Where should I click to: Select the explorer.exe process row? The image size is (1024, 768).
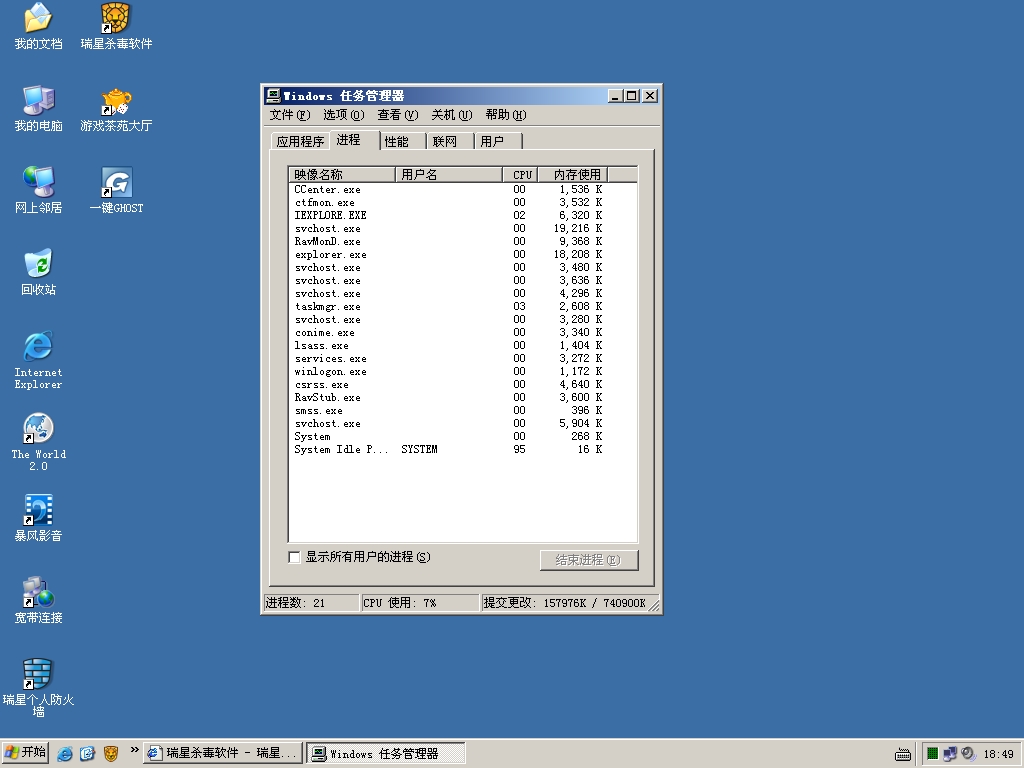[463, 255]
